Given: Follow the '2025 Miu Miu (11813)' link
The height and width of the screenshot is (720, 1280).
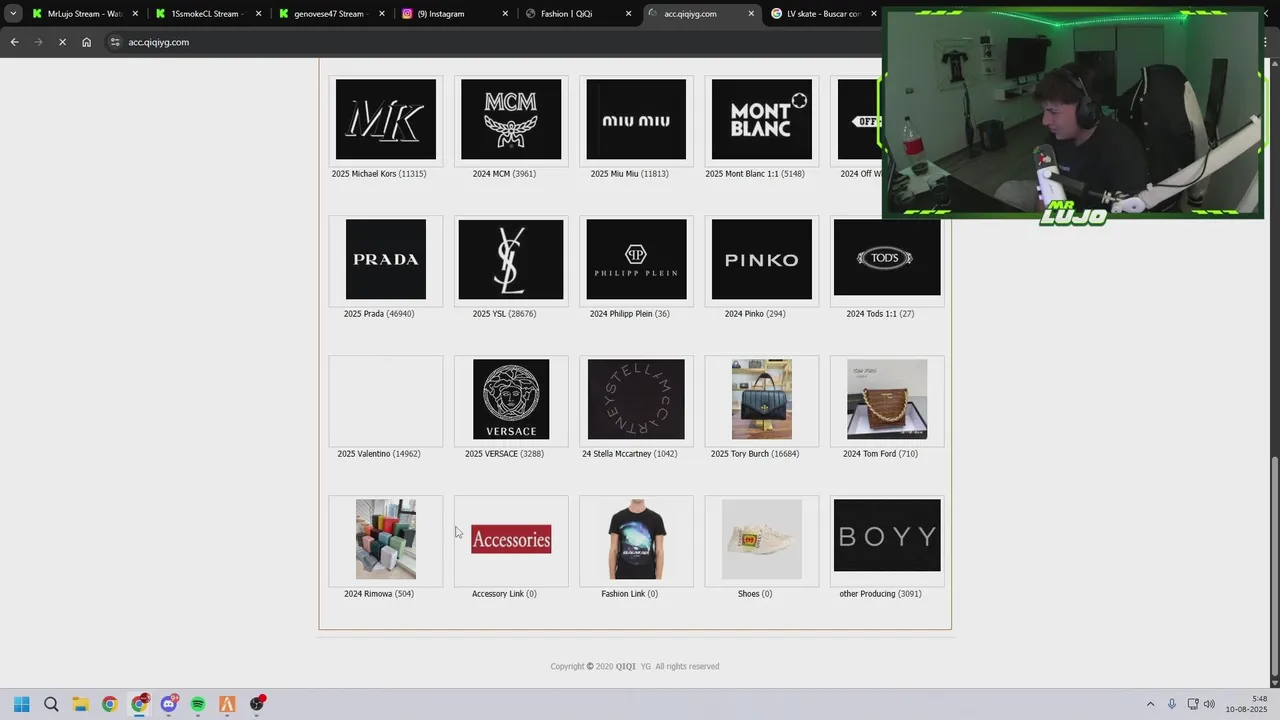Looking at the screenshot, I should (x=629, y=174).
